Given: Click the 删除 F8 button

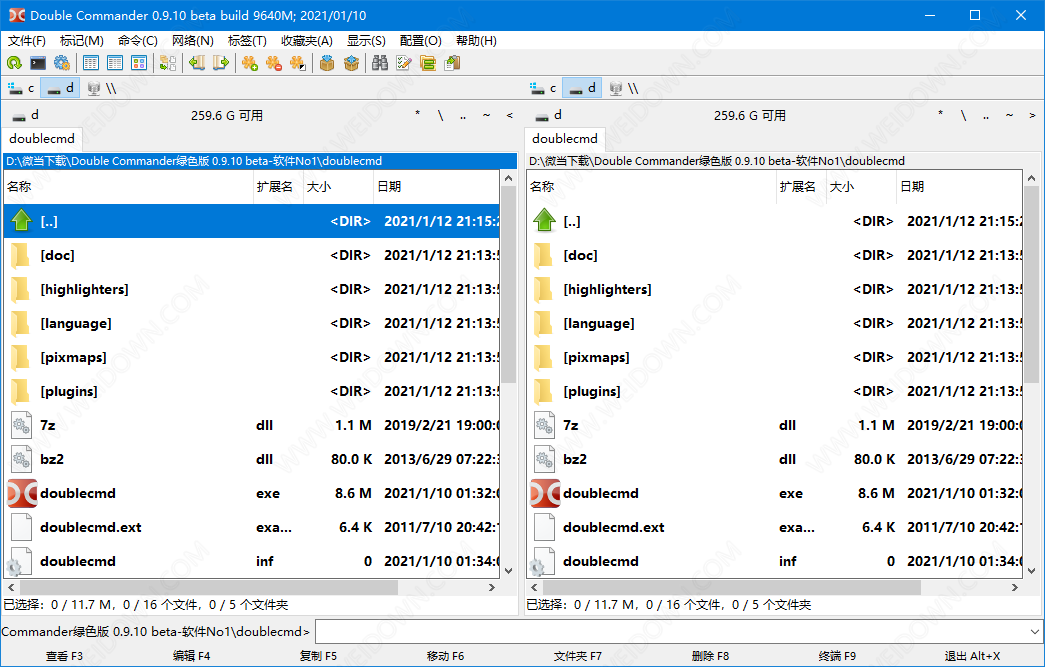Looking at the screenshot, I should [x=710, y=656].
